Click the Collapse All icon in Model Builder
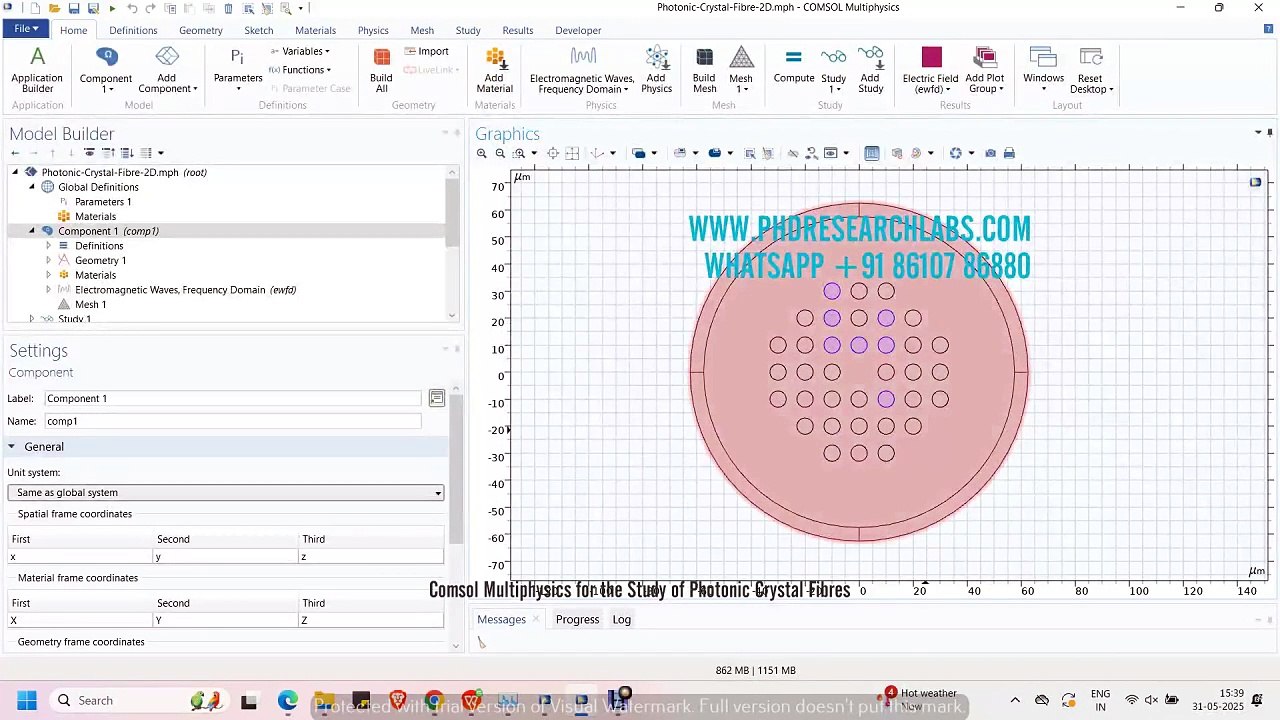 coord(108,153)
